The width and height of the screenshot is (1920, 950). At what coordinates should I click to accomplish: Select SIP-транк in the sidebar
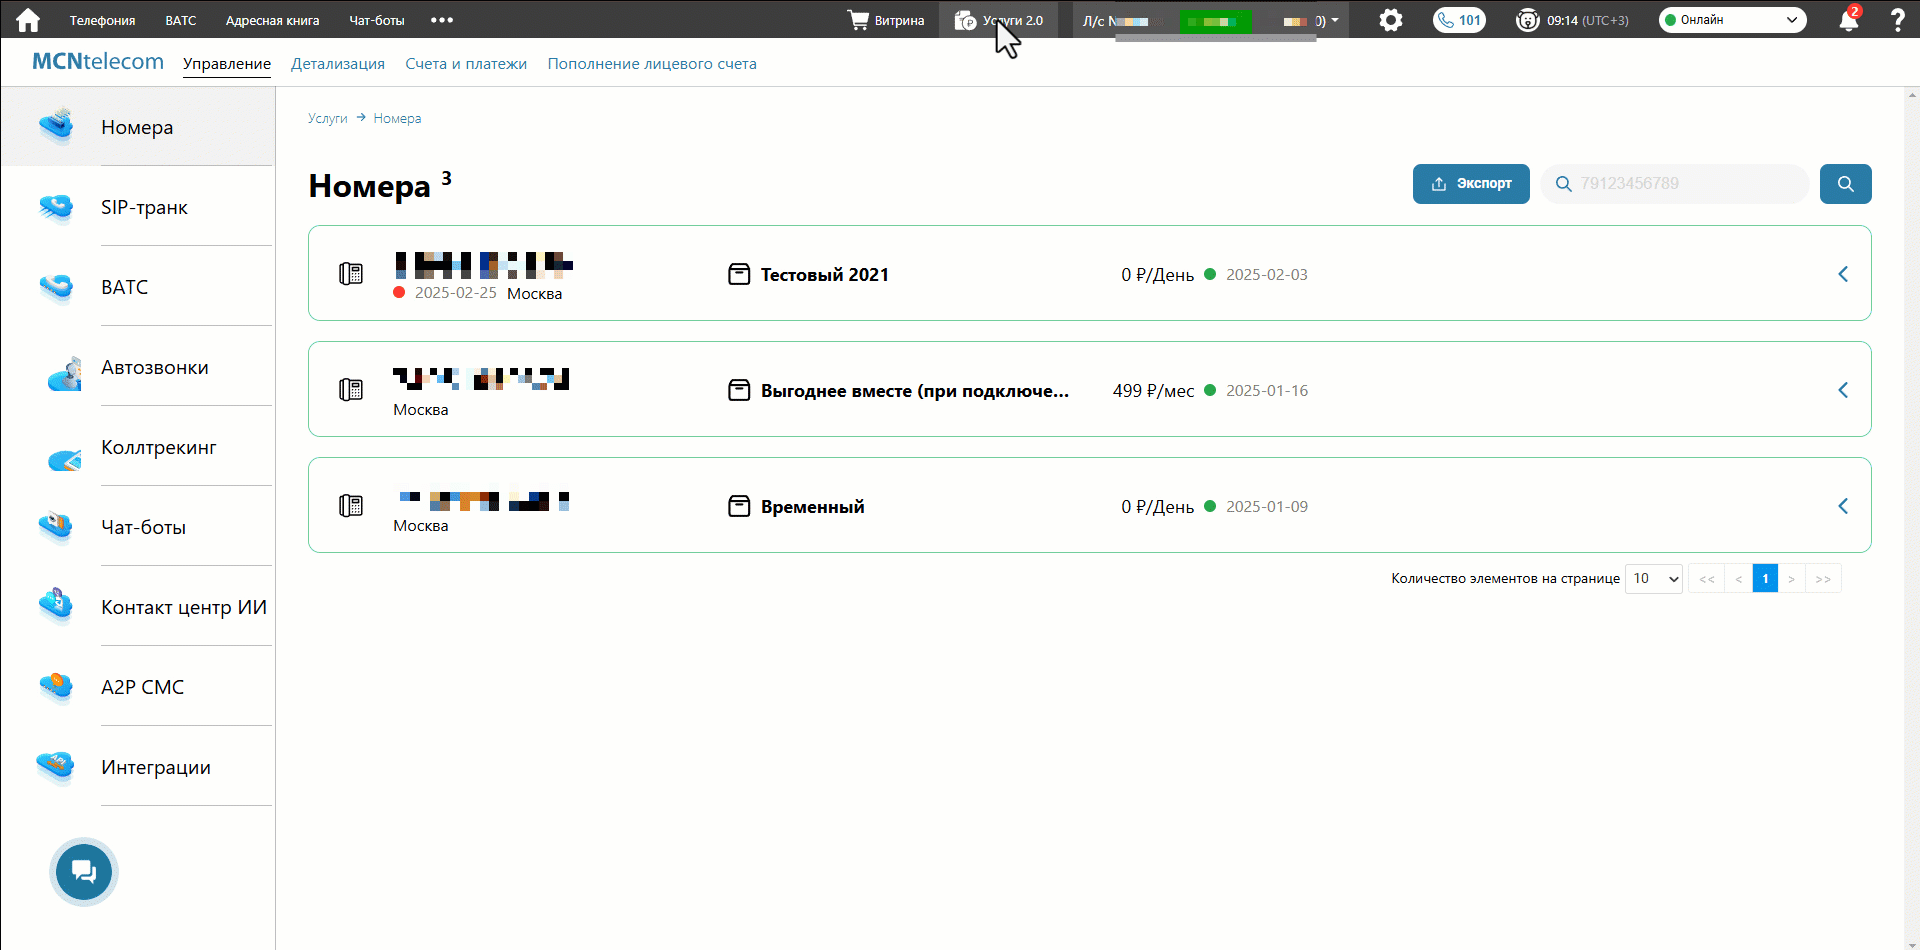144,207
